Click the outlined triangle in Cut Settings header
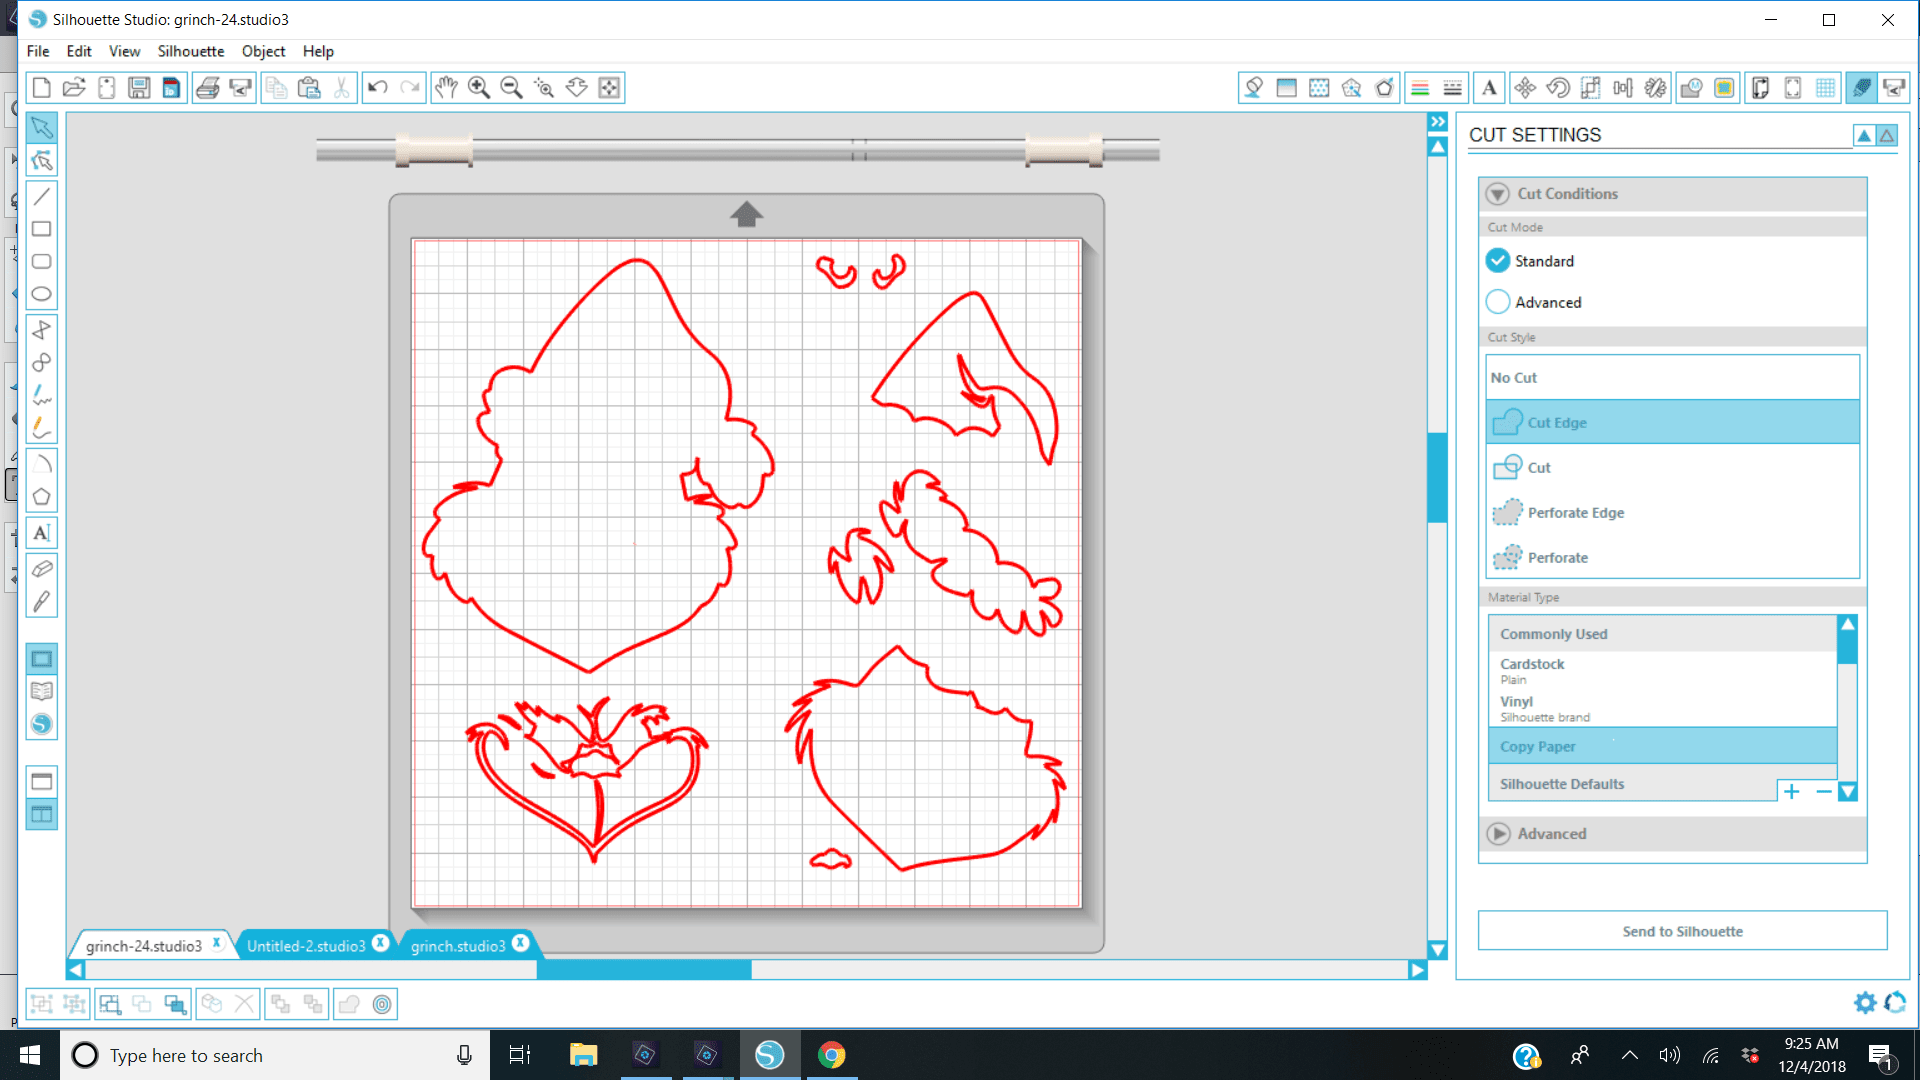The height and width of the screenshot is (1080, 1920). tap(1887, 135)
